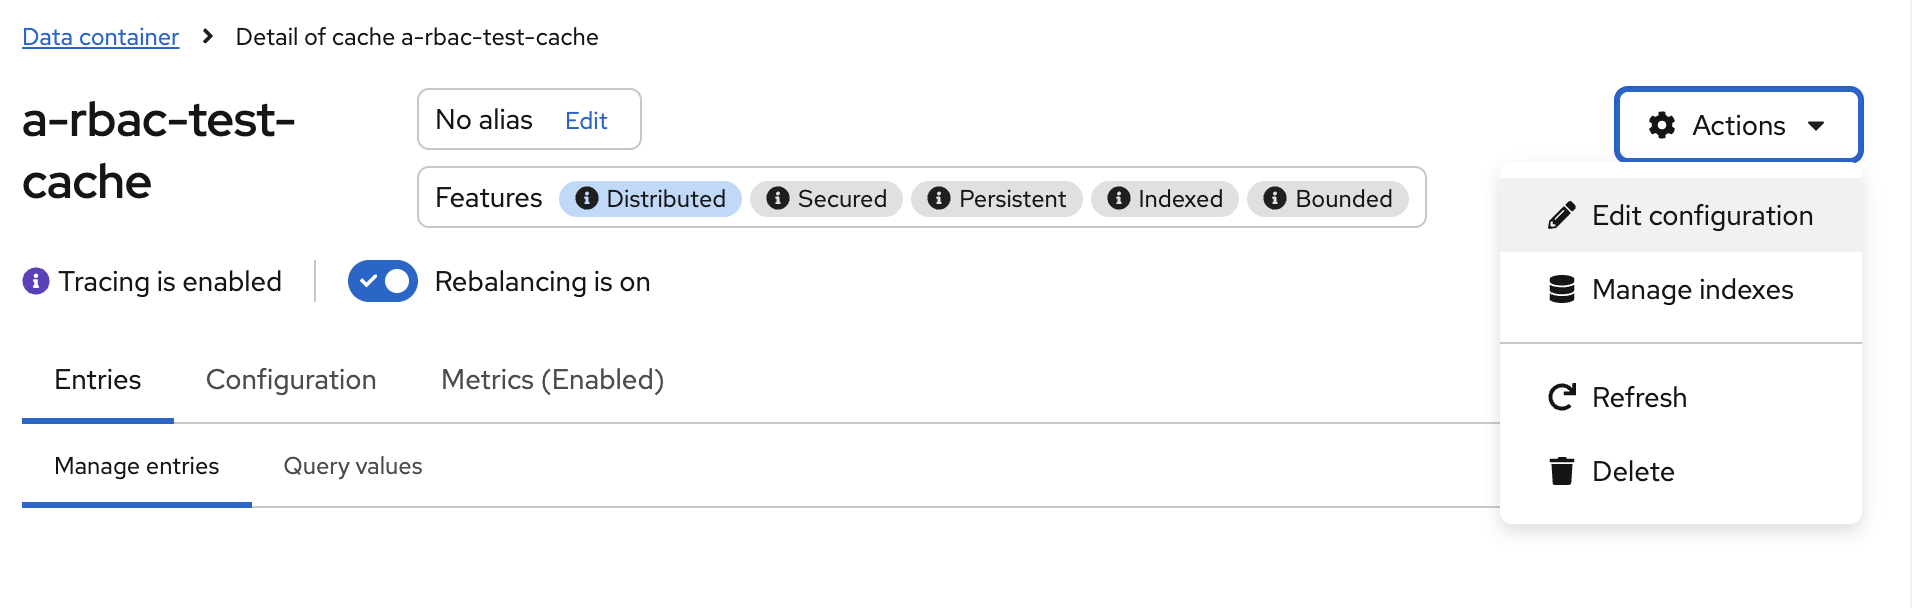Navigate back via Data container breadcrumb
Screen dimensions: 1912x608
(x=100, y=36)
